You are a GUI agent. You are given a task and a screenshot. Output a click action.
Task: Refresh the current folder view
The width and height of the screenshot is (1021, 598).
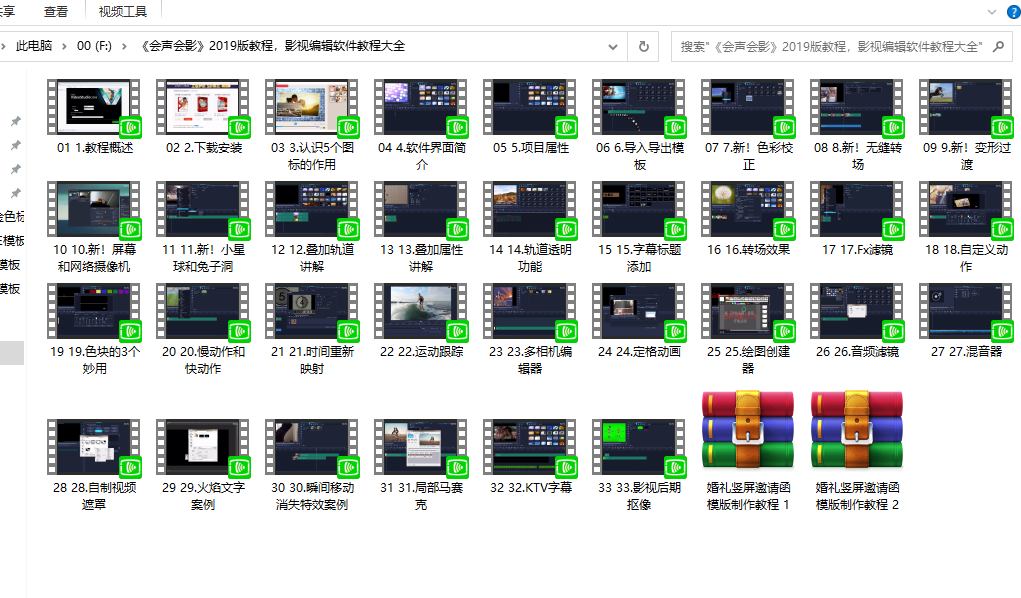[643, 46]
